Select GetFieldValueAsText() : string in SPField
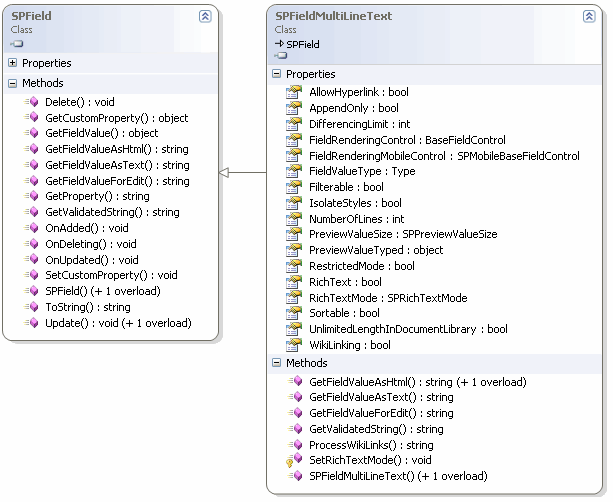 [x=117, y=165]
